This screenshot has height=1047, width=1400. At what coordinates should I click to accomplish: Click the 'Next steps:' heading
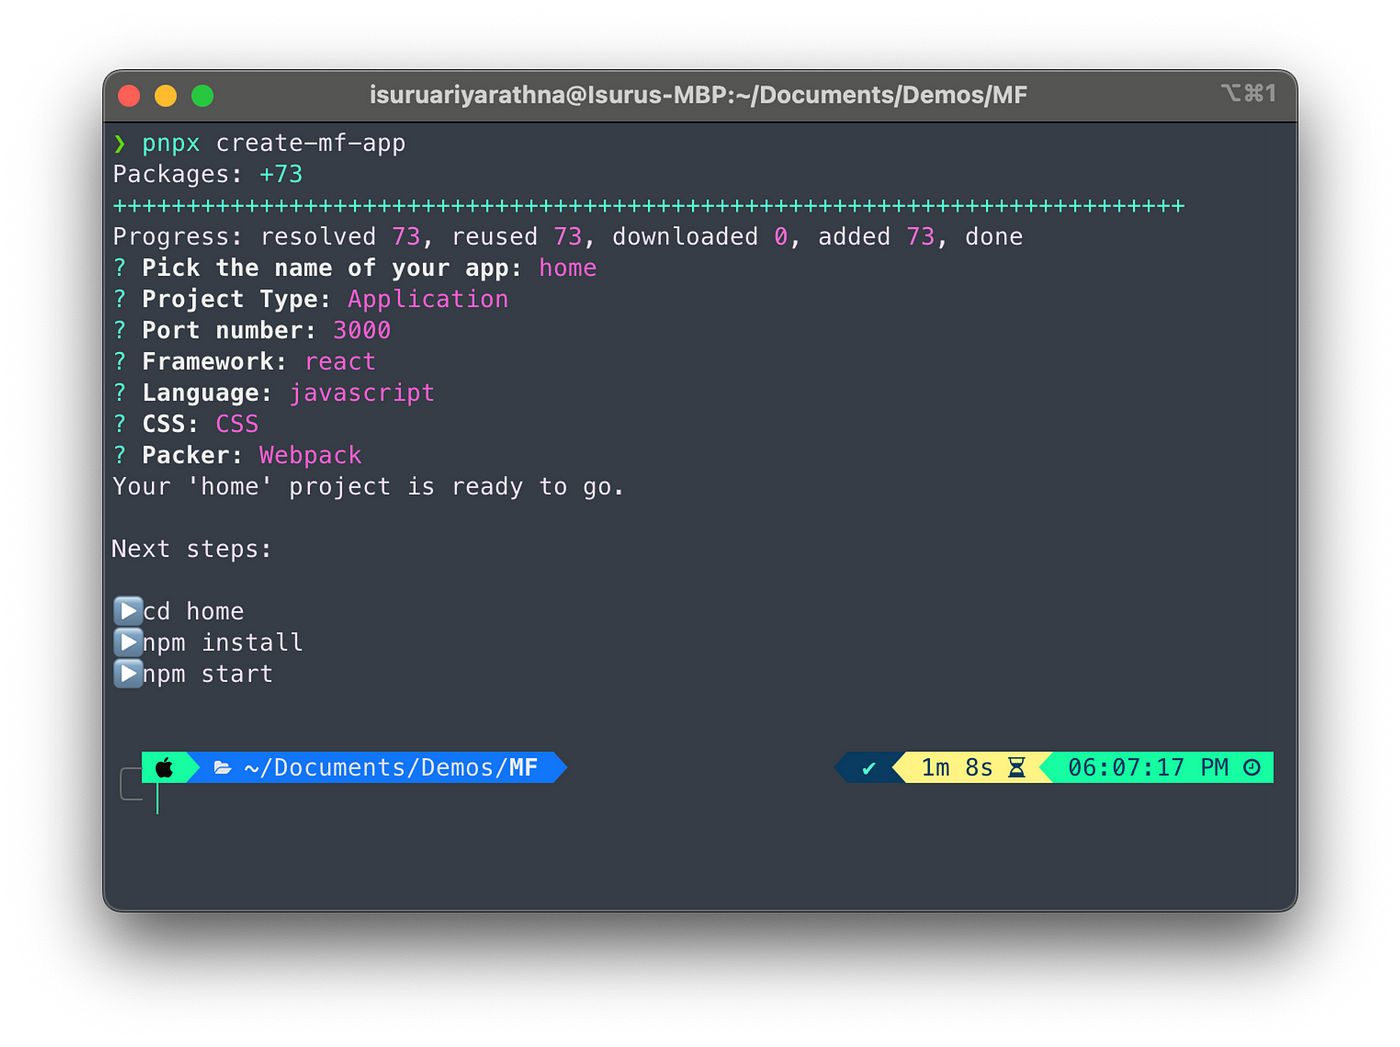(x=191, y=549)
